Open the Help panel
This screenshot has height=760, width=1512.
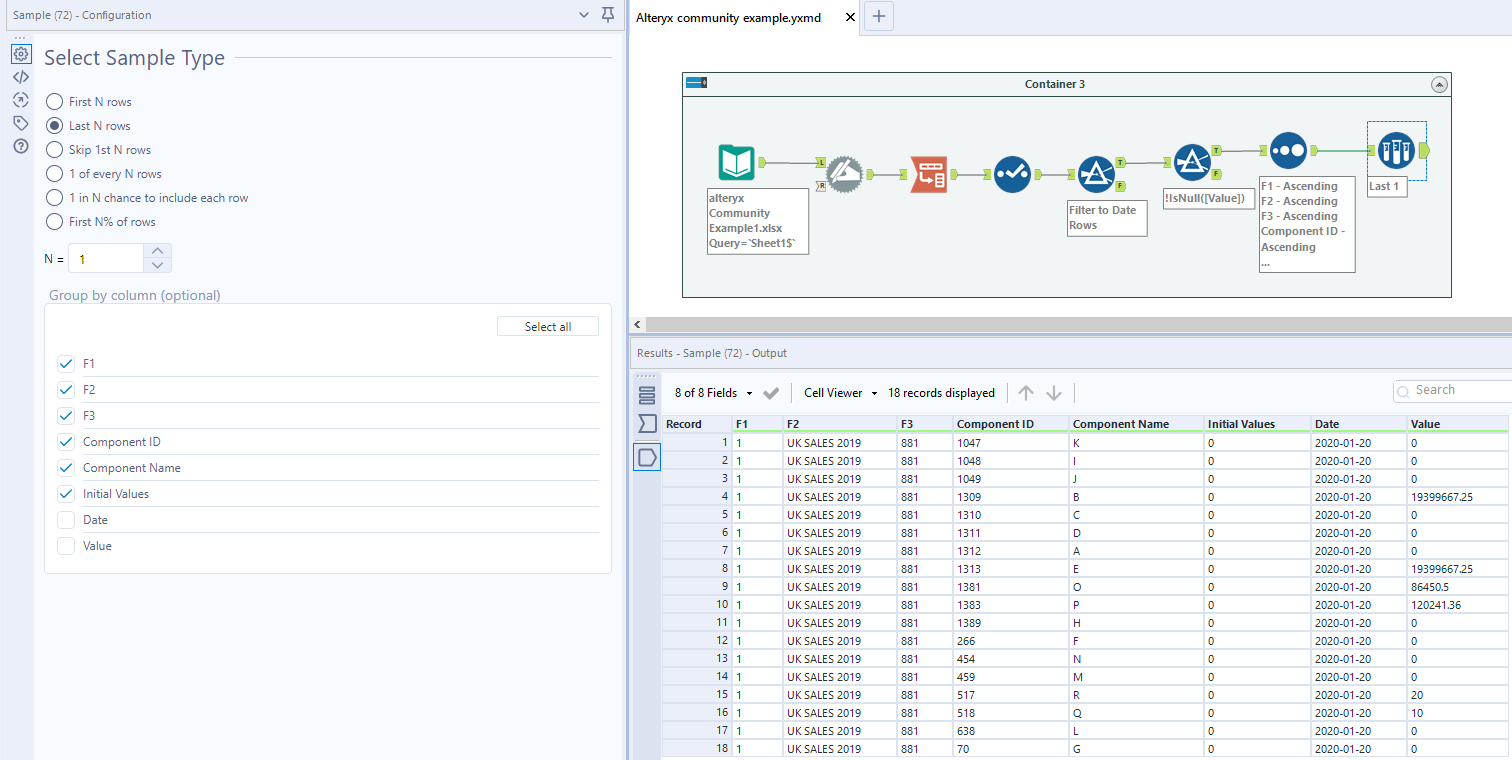click(22, 146)
